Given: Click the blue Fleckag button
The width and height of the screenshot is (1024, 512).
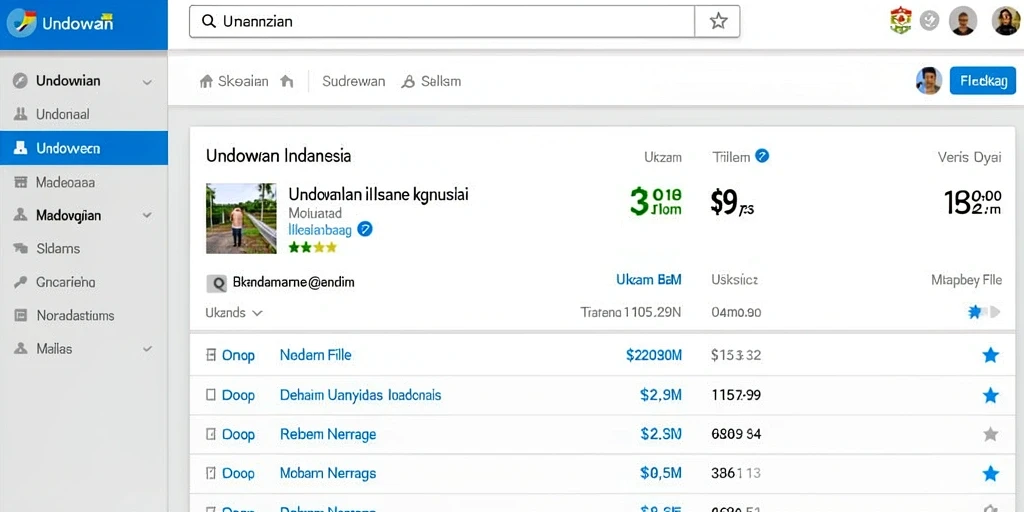Looking at the screenshot, I should point(983,81).
